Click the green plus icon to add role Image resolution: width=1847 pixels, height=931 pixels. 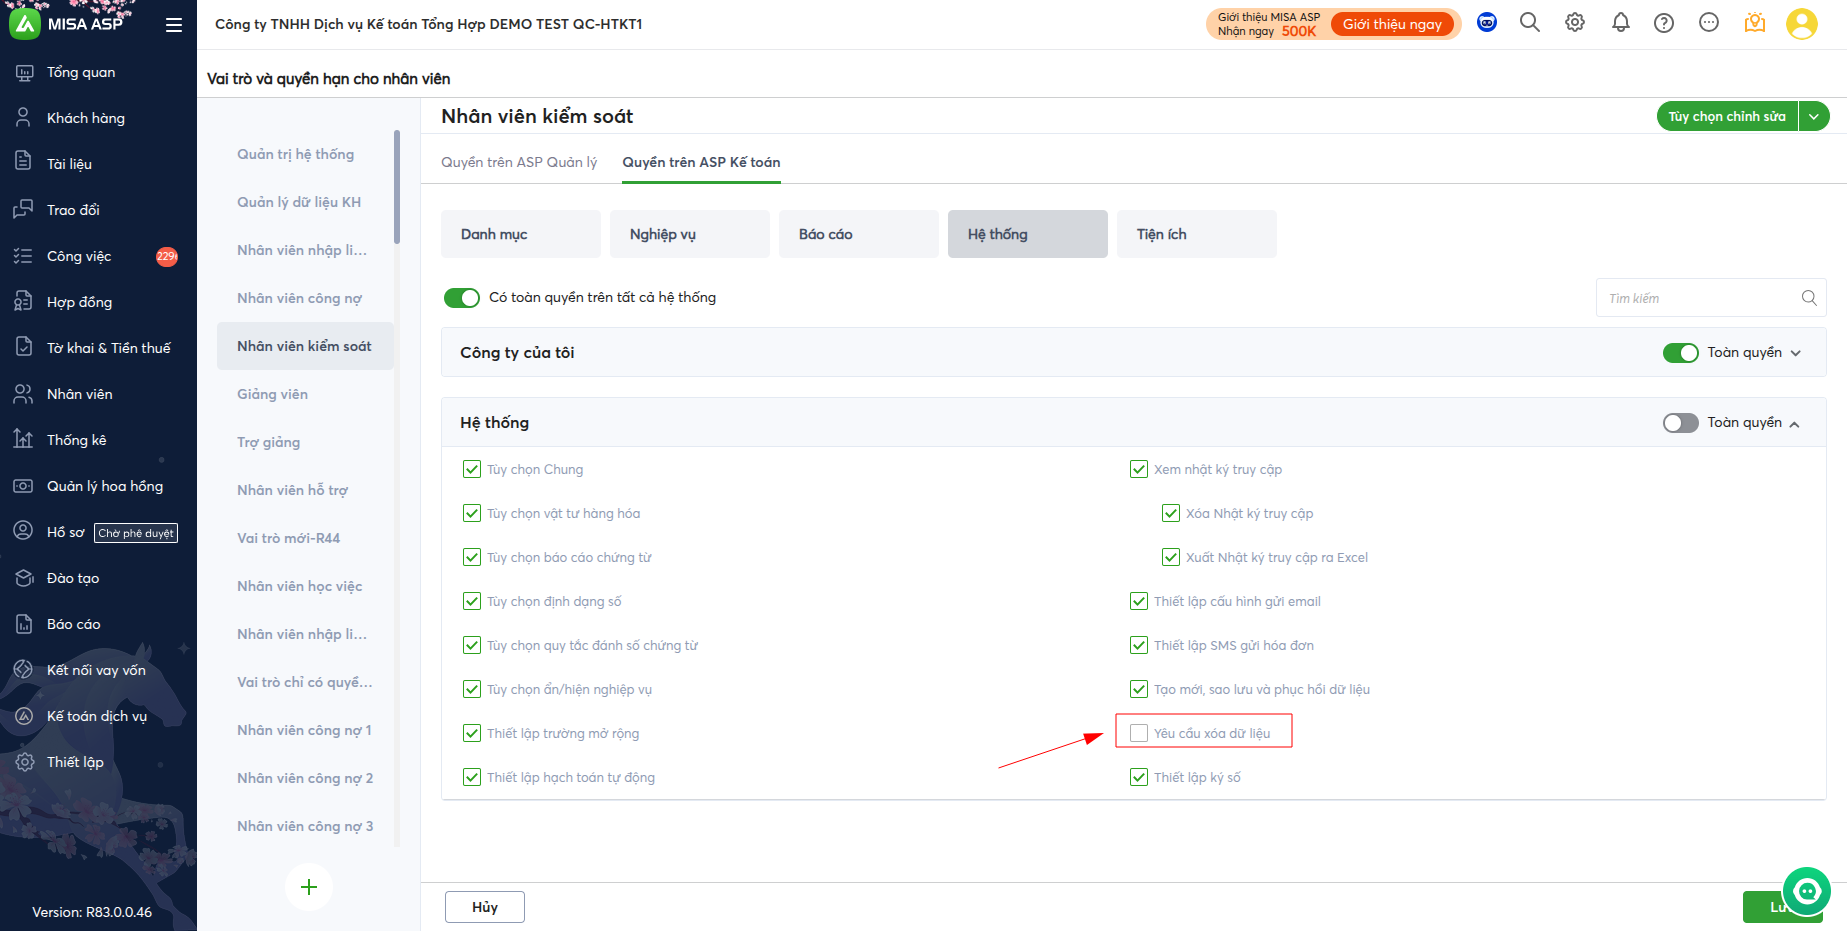[x=309, y=887]
